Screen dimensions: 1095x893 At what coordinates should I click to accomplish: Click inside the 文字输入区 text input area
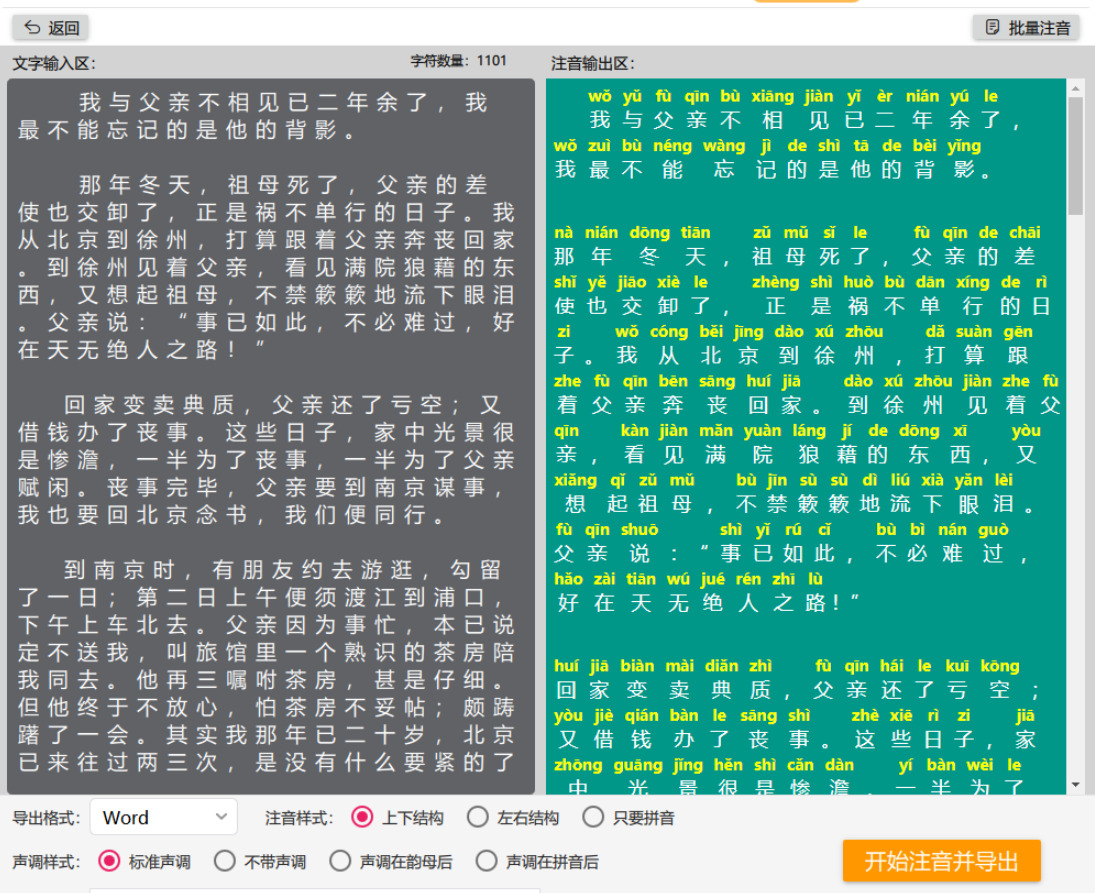[x=271, y=436]
